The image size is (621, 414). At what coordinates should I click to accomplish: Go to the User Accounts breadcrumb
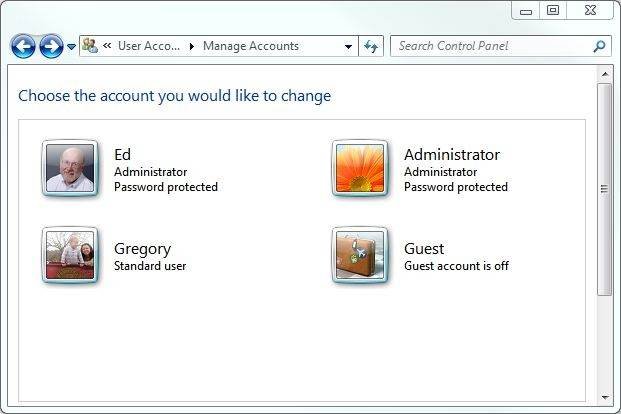[150, 46]
